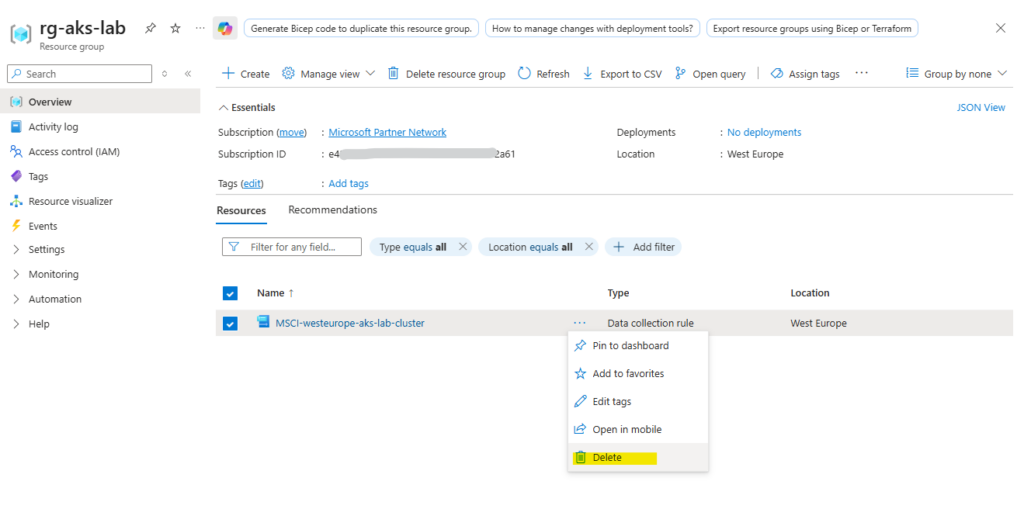Screen dimensions: 1024x509
Task: Click the Add filter button
Action: [645, 247]
